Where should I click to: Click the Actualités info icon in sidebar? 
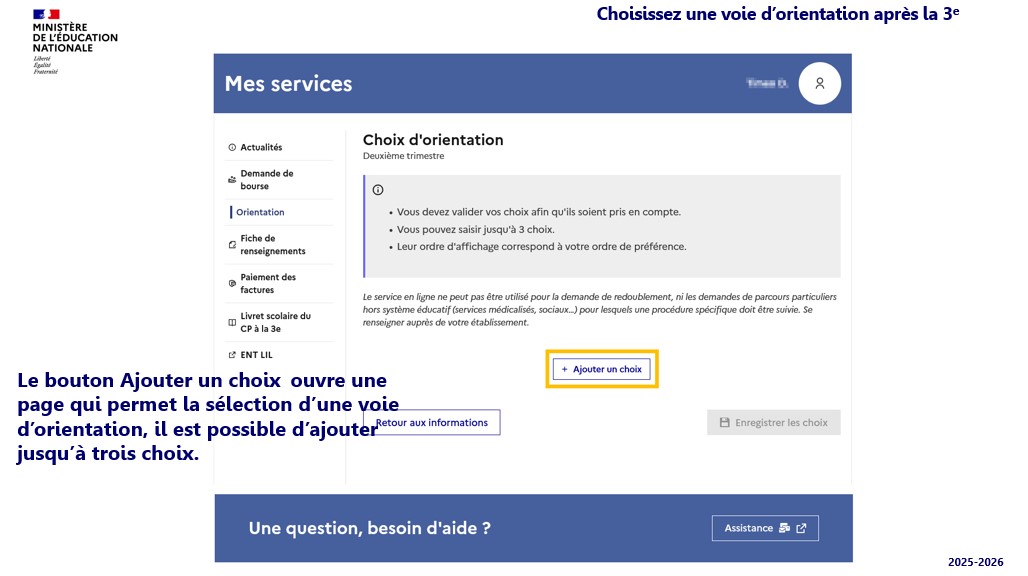[232, 147]
